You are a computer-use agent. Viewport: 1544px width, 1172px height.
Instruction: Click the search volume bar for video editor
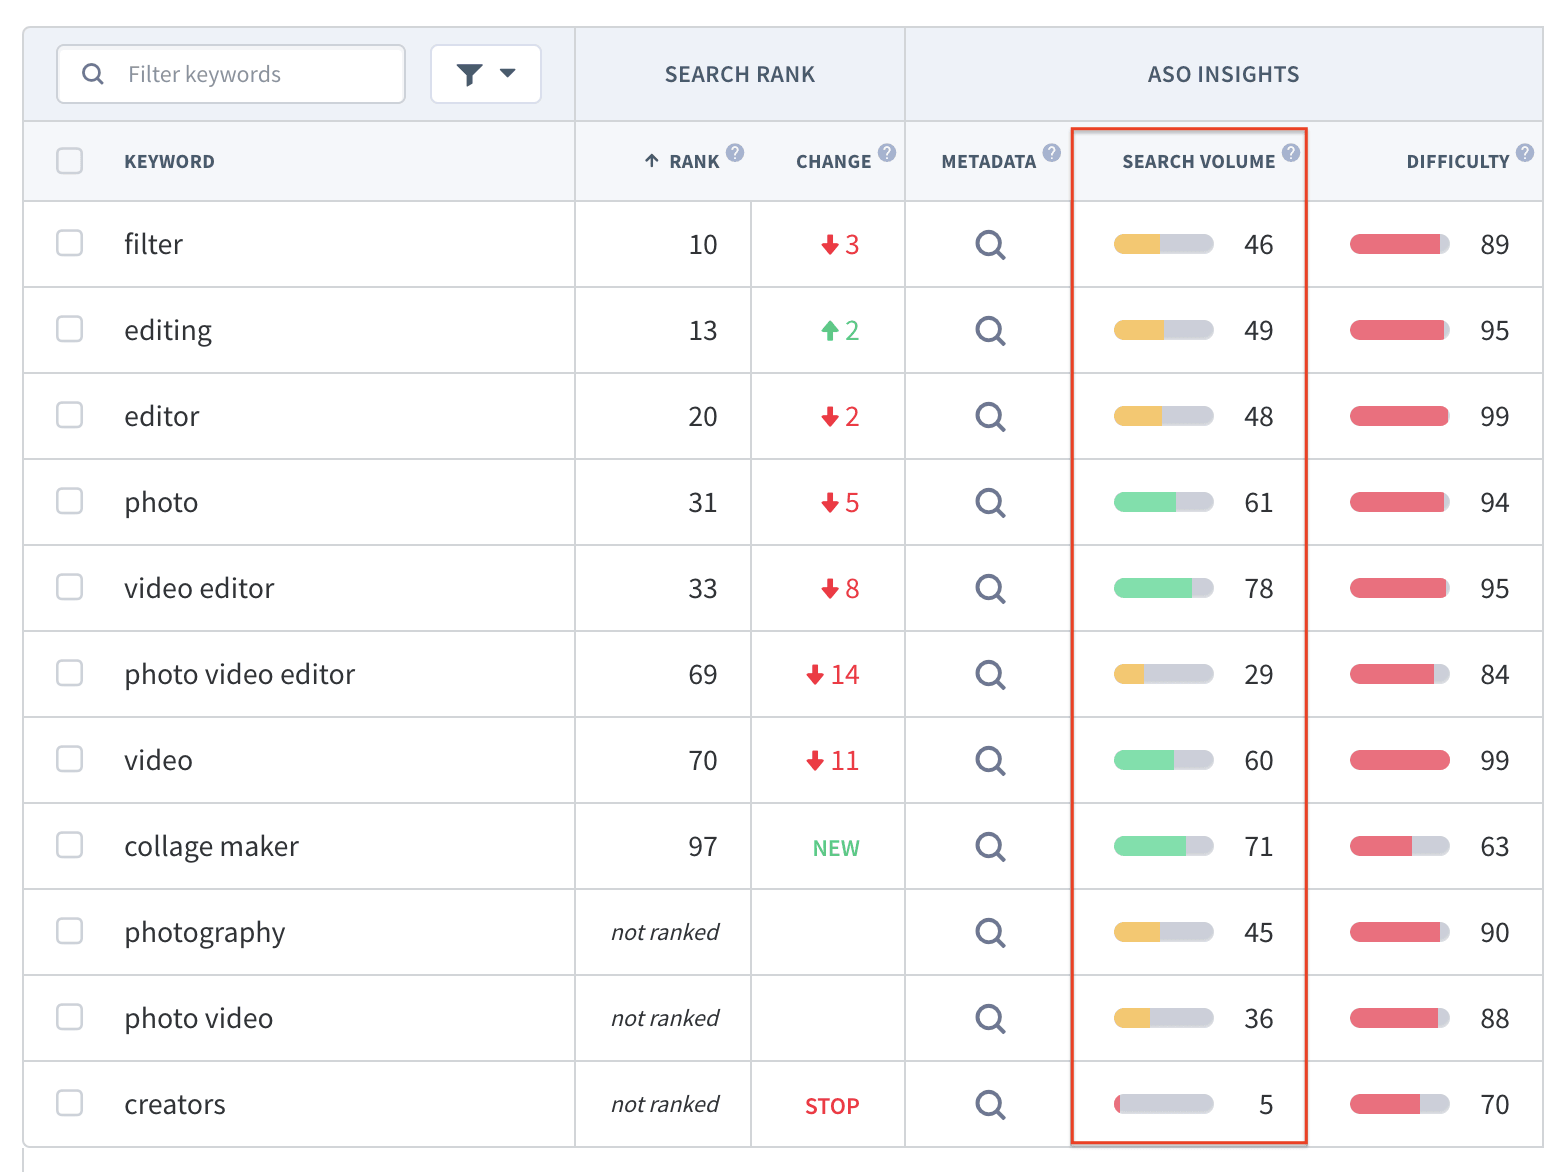coord(1164,588)
